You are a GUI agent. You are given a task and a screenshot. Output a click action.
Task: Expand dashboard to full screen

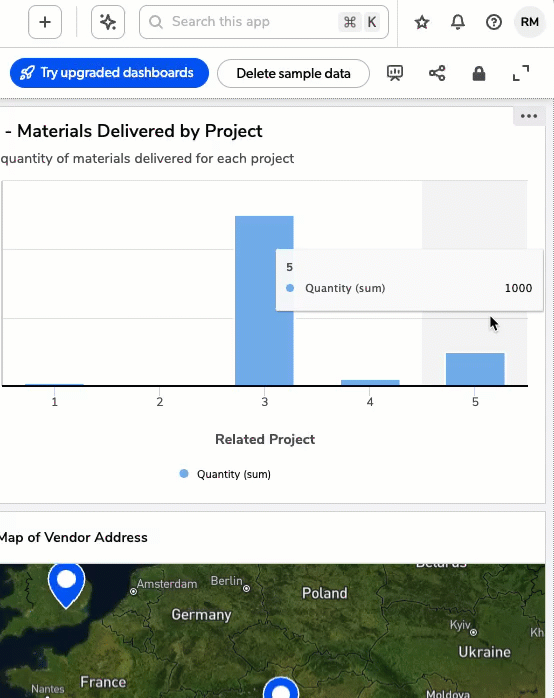coord(521,73)
